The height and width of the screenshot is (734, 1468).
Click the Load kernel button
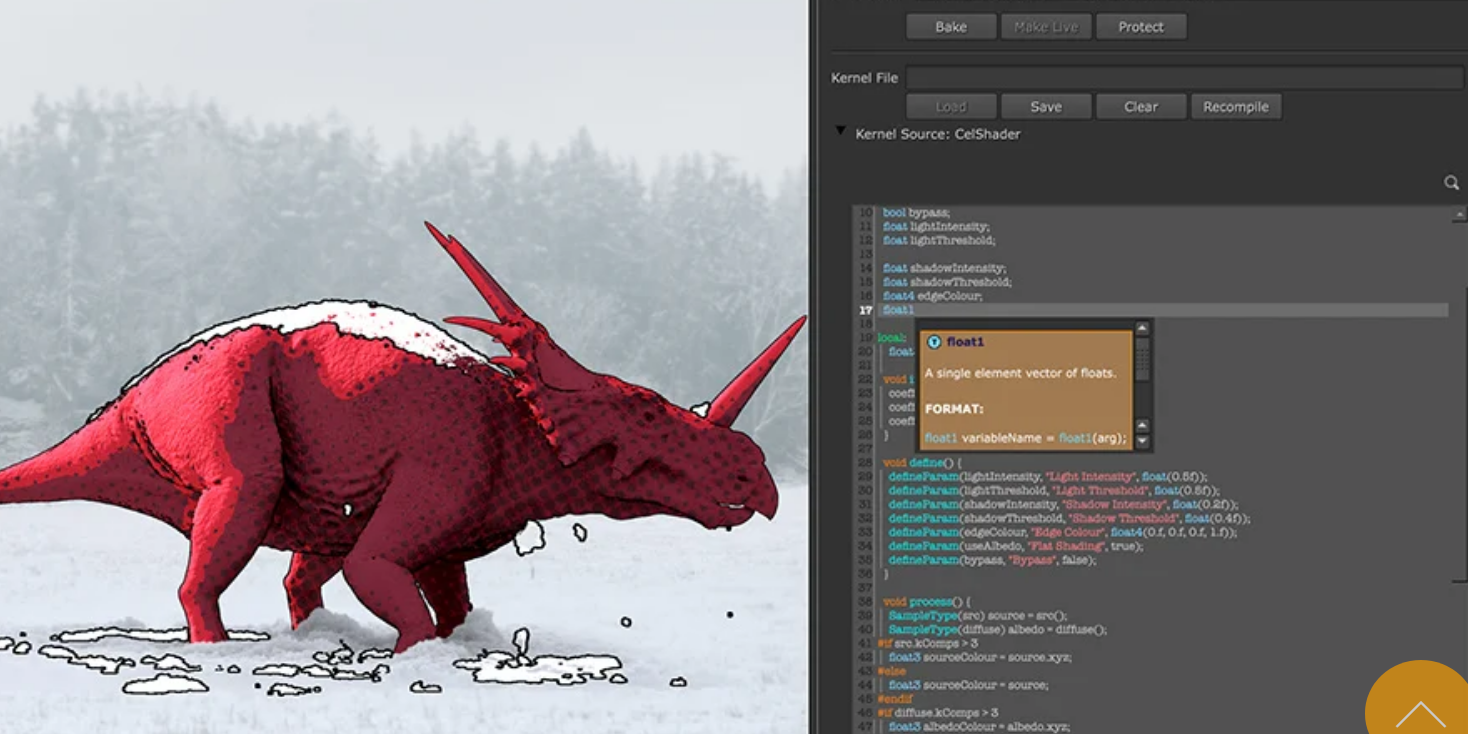950,107
